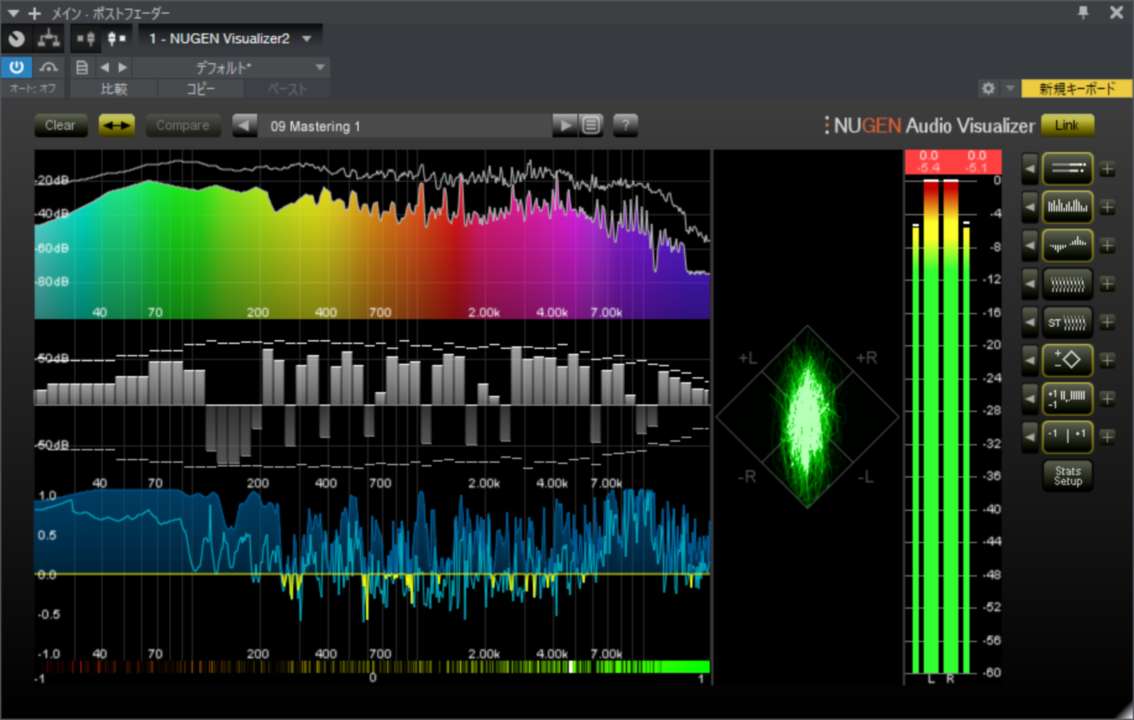Image resolution: width=1134 pixels, height=720 pixels.
Task: Click the Clear button
Action: click(x=60, y=125)
